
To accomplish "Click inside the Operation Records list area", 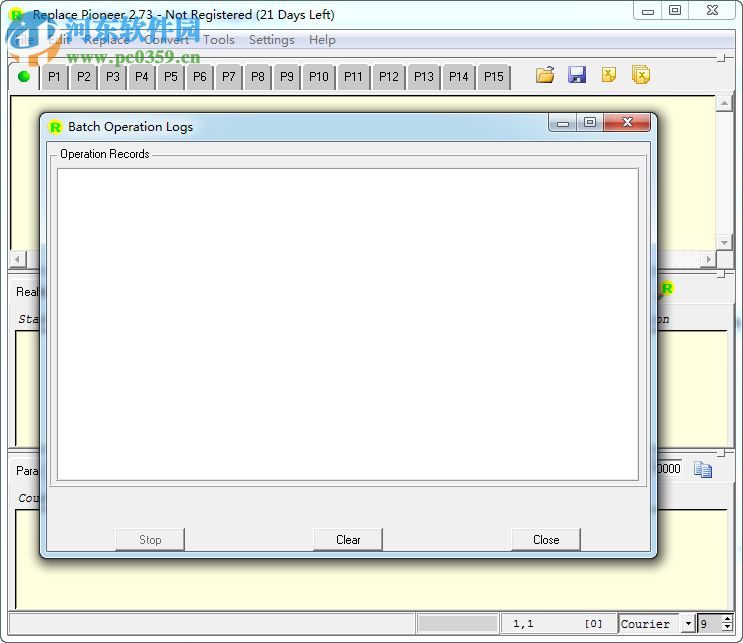I will [x=348, y=324].
